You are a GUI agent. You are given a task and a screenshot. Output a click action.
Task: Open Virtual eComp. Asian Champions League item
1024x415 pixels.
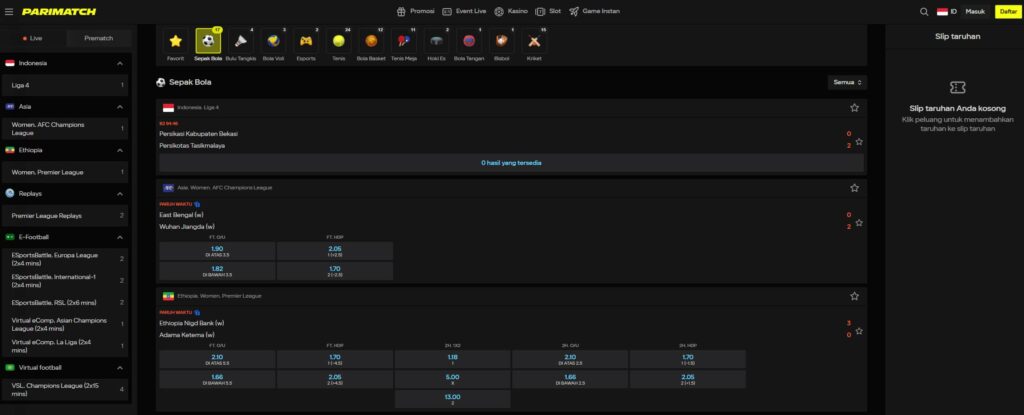(67, 324)
